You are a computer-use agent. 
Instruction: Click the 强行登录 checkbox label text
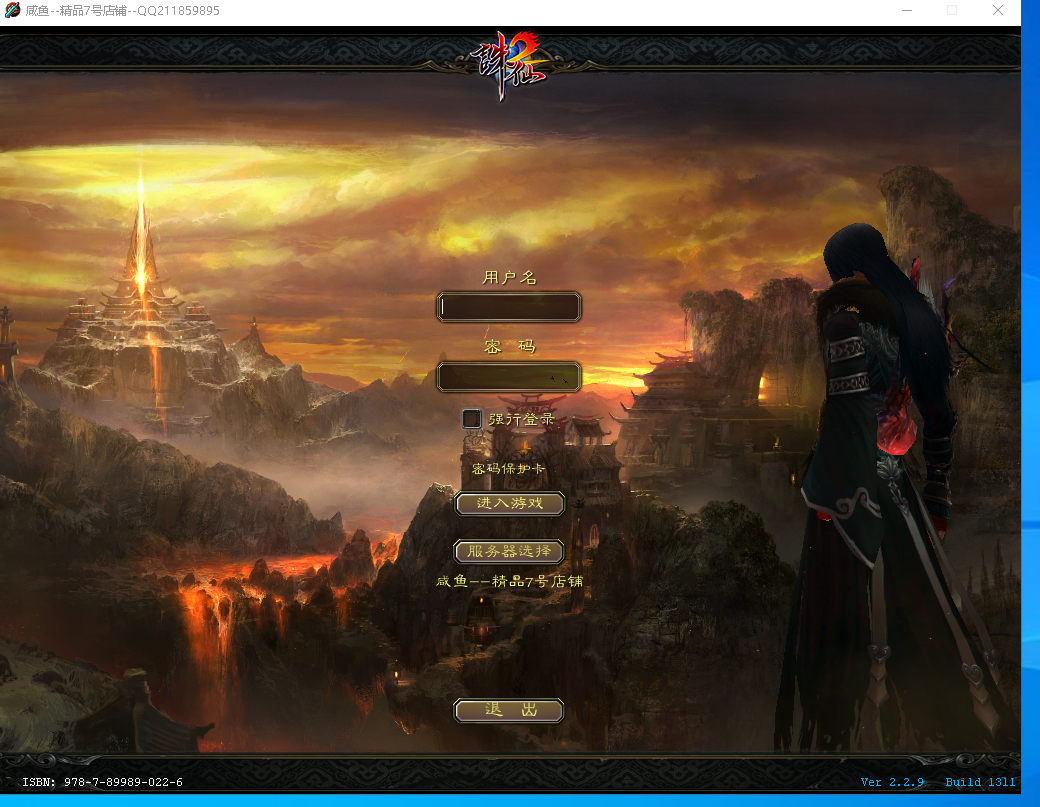(x=521, y=419)
